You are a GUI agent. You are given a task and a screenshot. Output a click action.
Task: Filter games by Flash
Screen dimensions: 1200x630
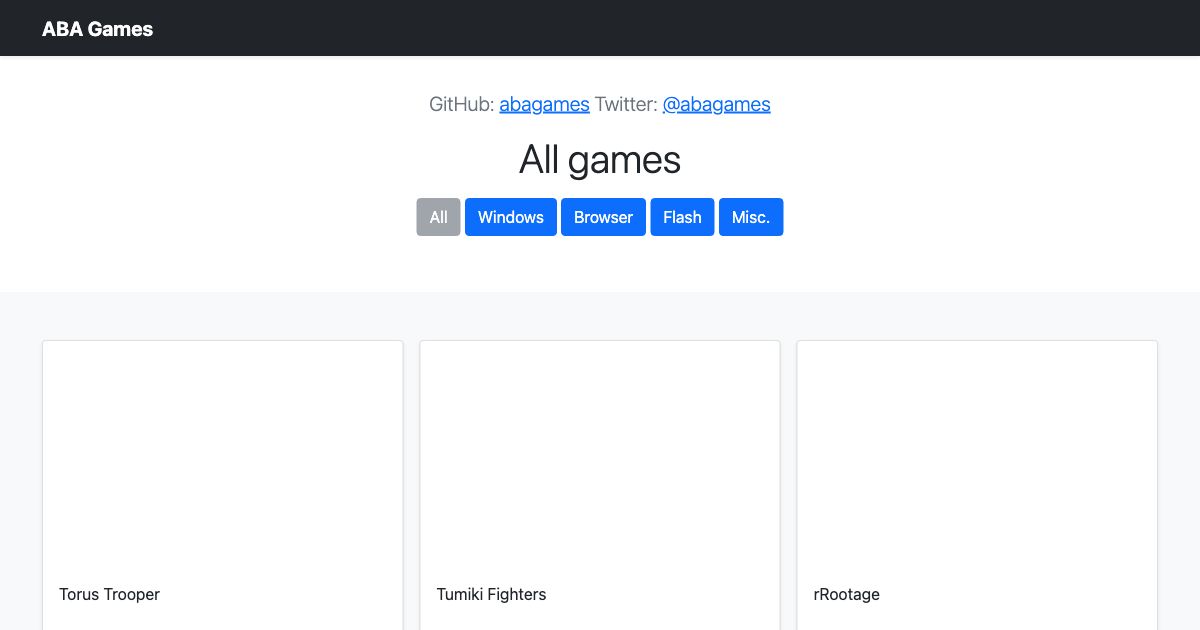[x=682, y=217]
